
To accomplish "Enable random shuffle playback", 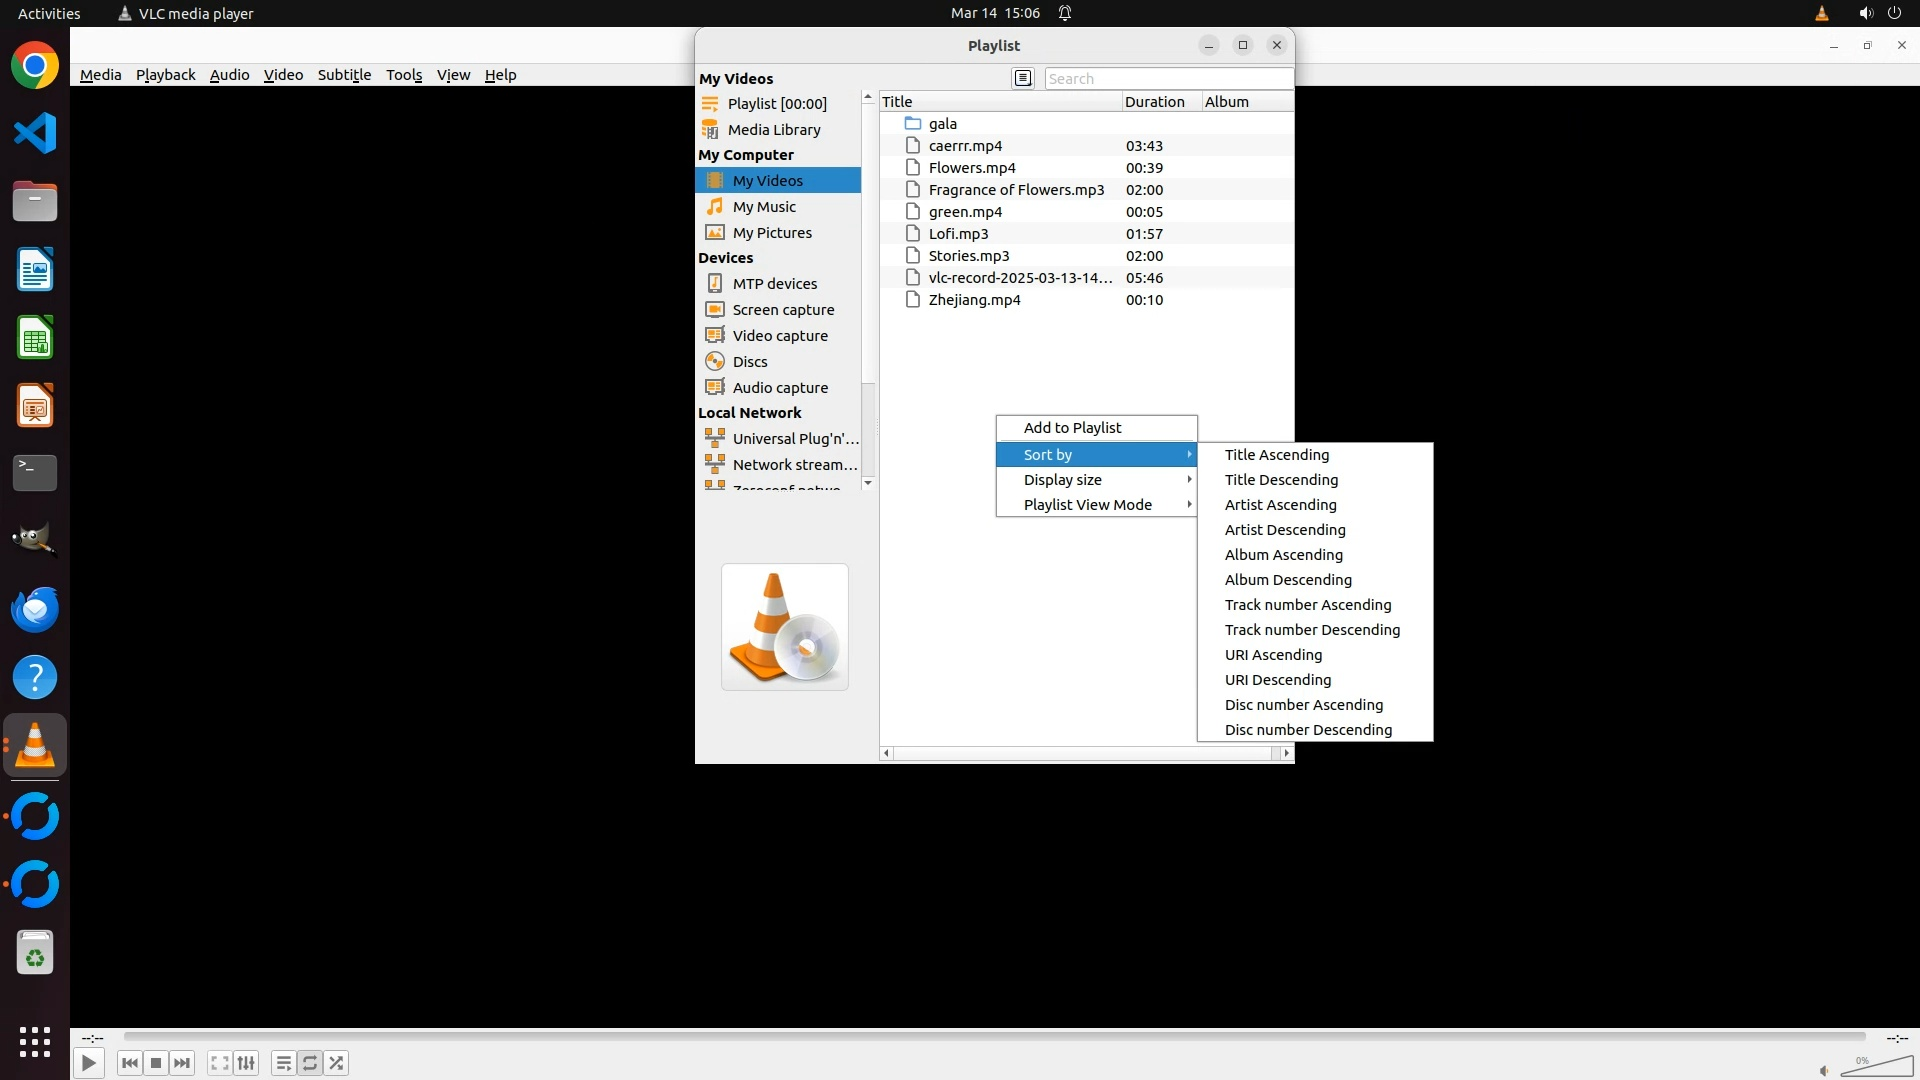I will pyautogui.click(x=337, y=1063).
